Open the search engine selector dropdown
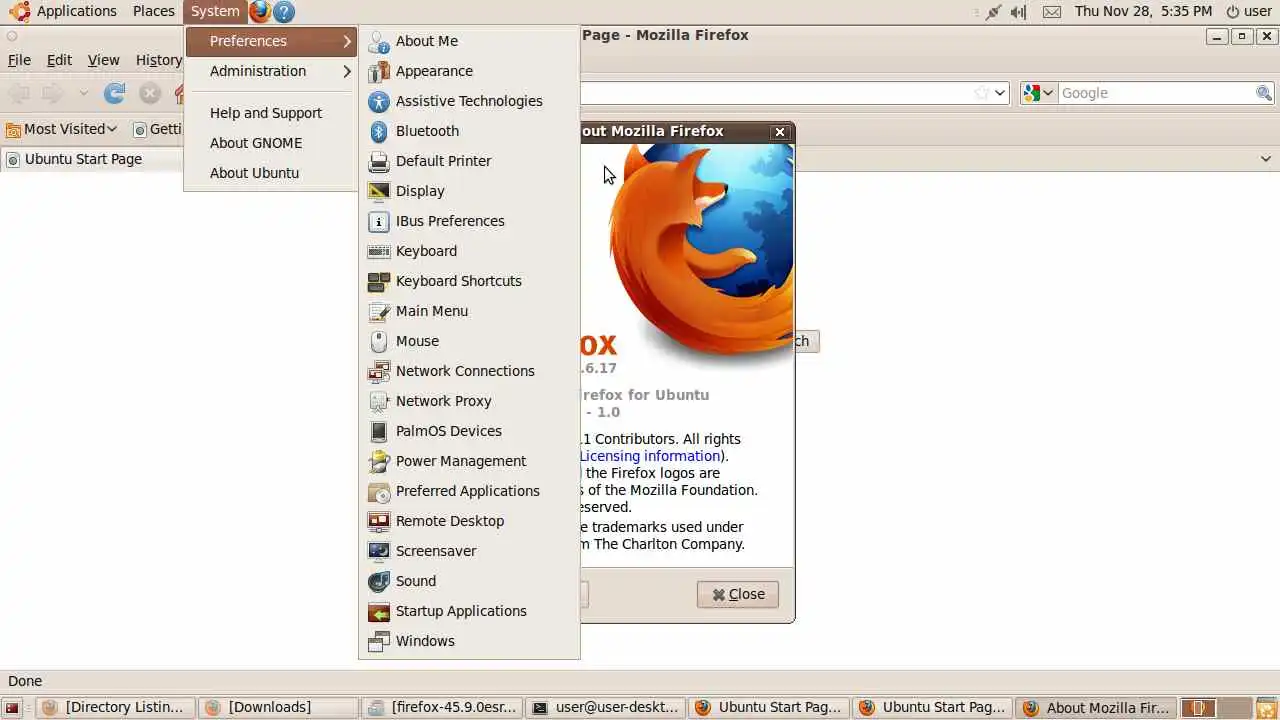This screenshot has height=720, width=1280. coord(1038,93)
